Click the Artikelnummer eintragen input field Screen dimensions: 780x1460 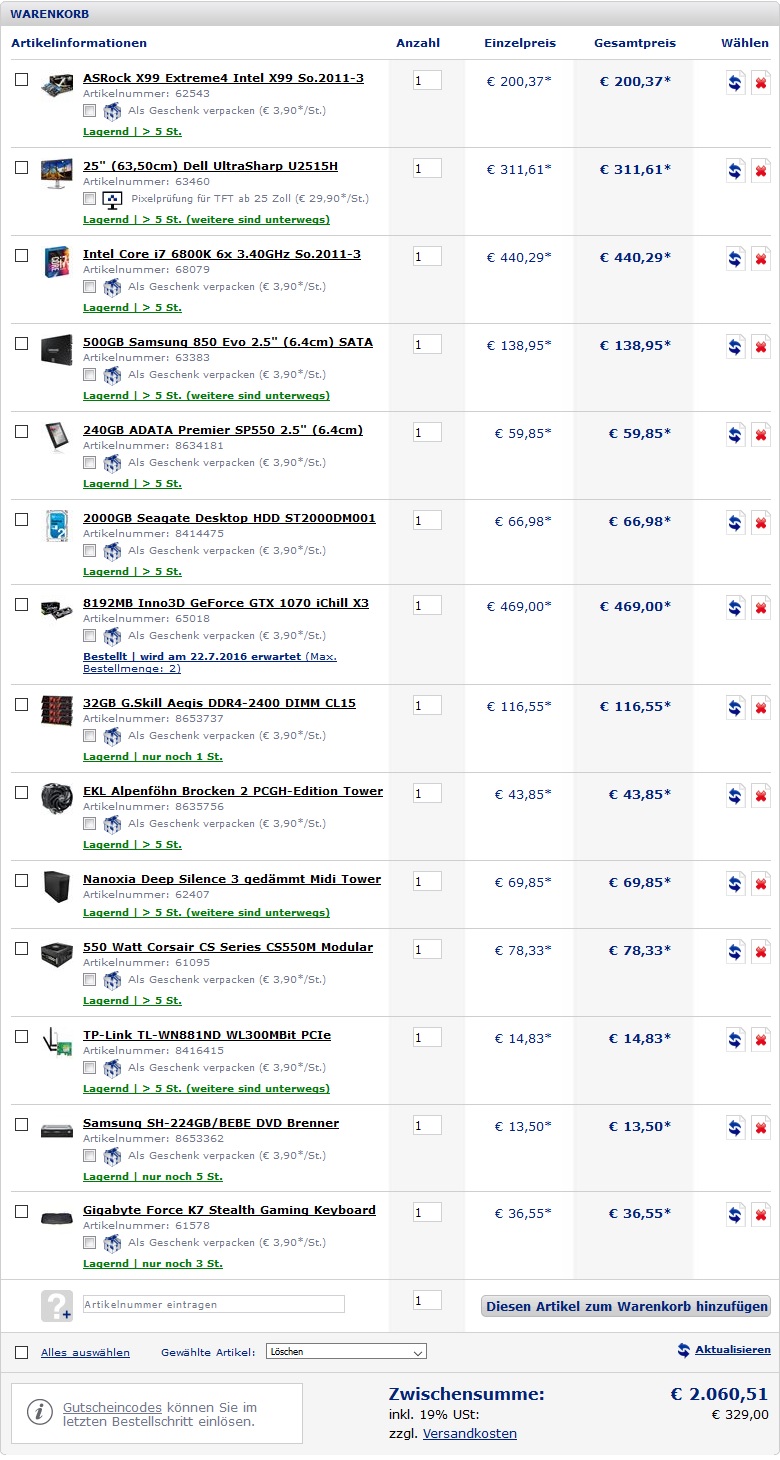click(x=213, y=1304)
